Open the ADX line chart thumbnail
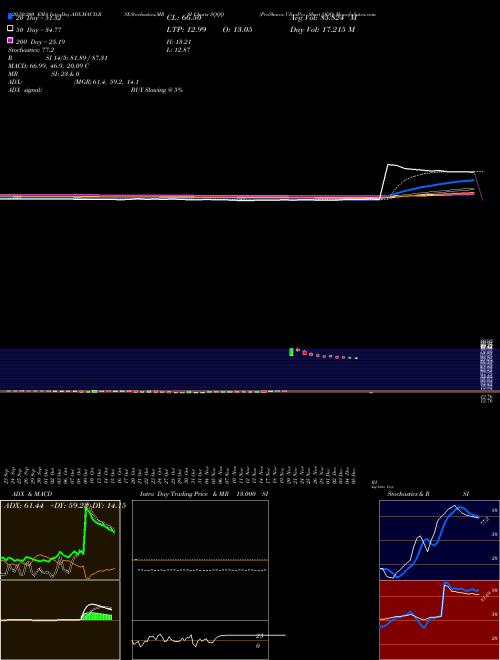 pos(60,540)
